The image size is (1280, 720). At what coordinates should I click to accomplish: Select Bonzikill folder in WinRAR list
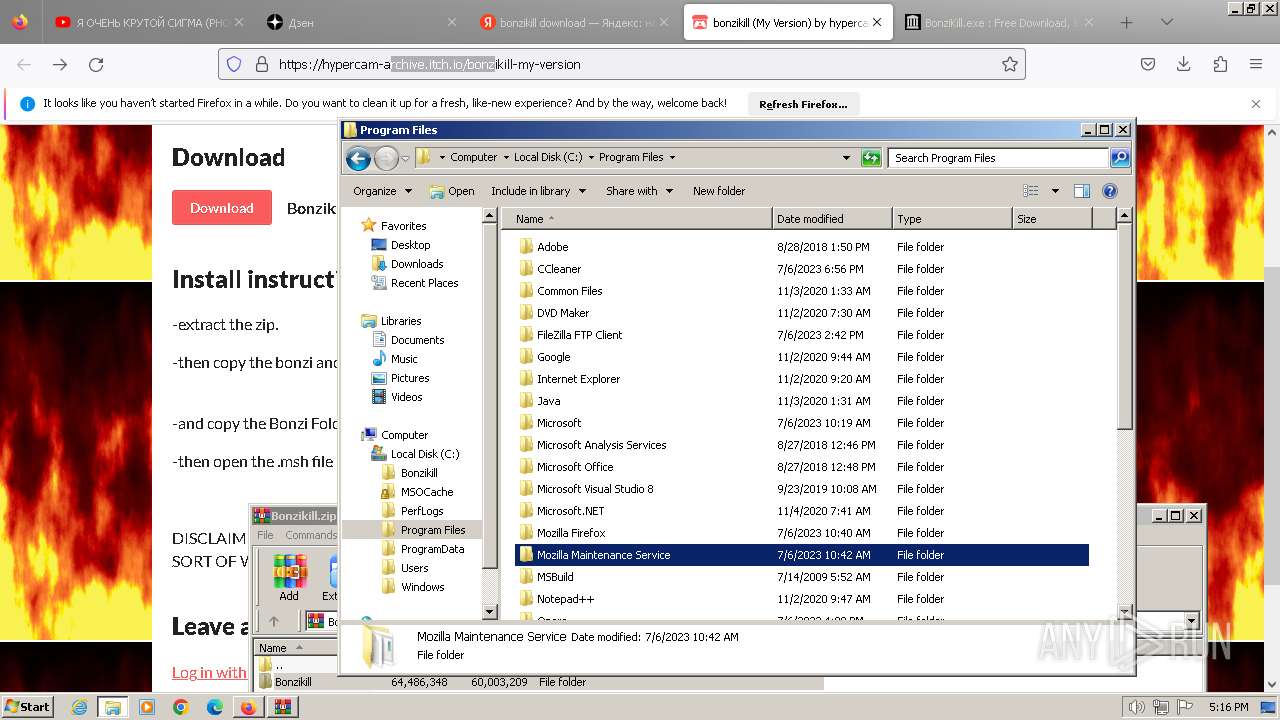click(x=293, y=682)
